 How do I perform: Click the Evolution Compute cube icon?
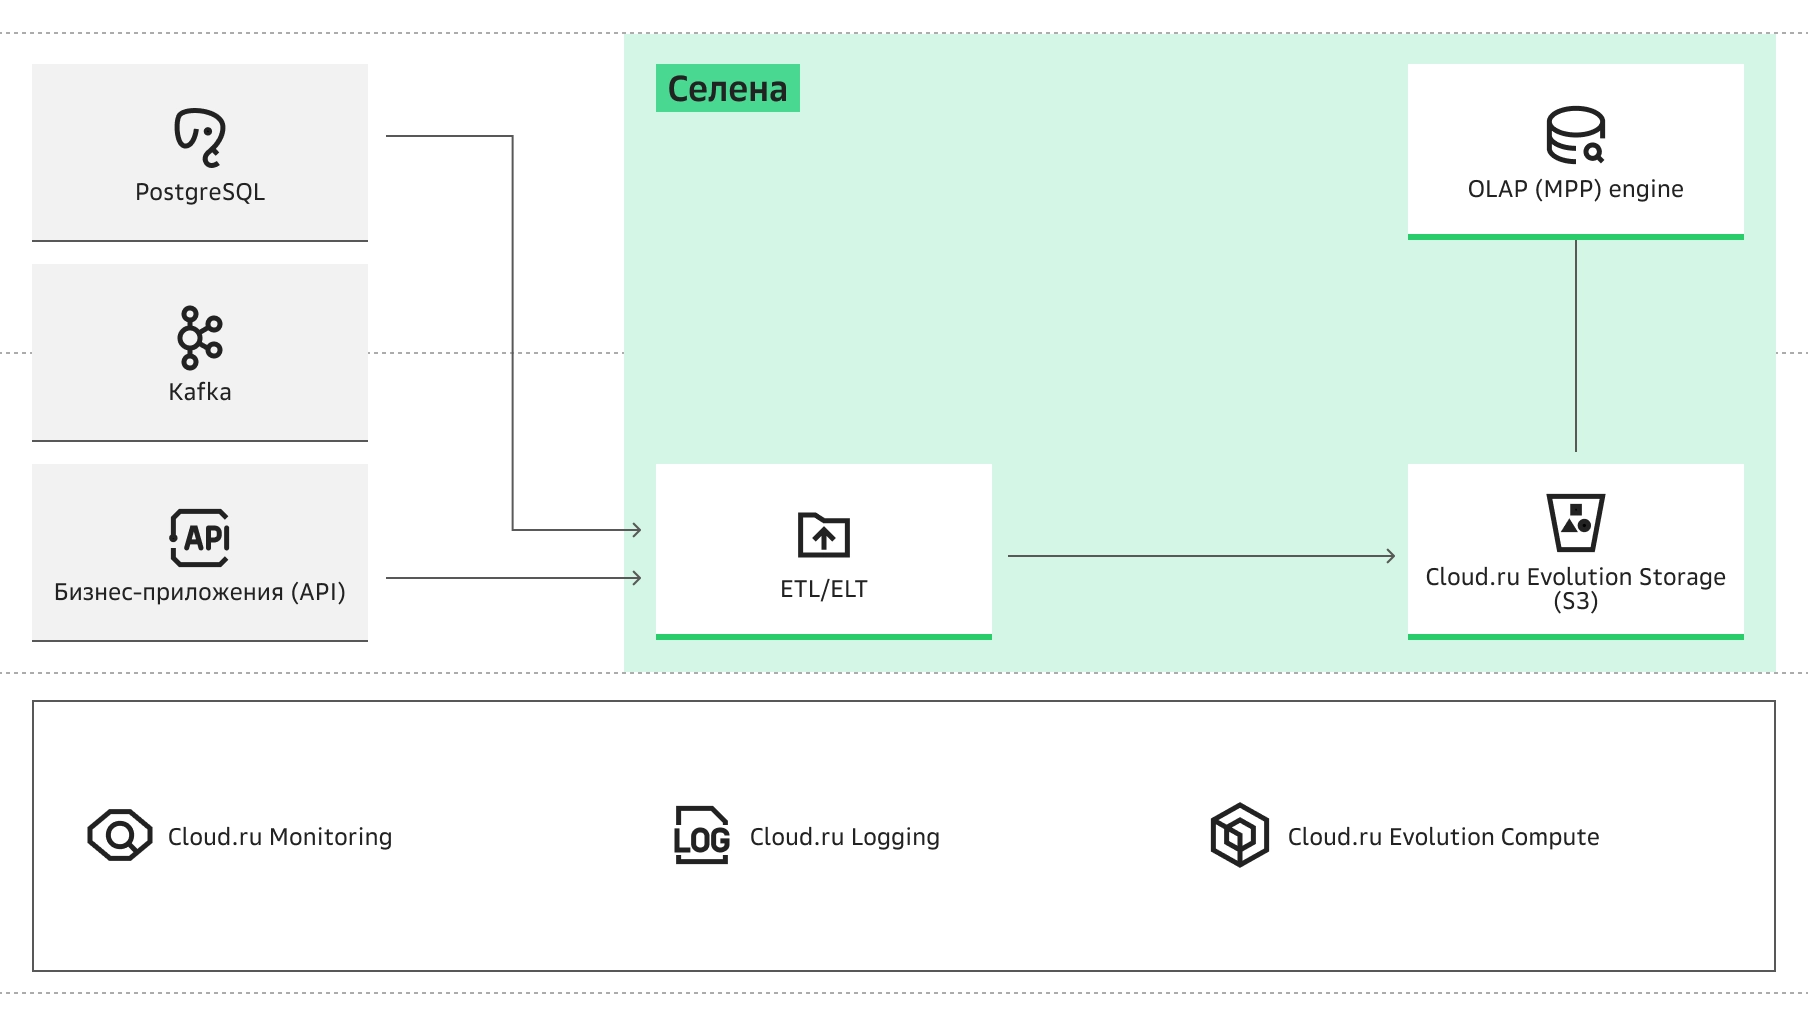coord(1240,835)
